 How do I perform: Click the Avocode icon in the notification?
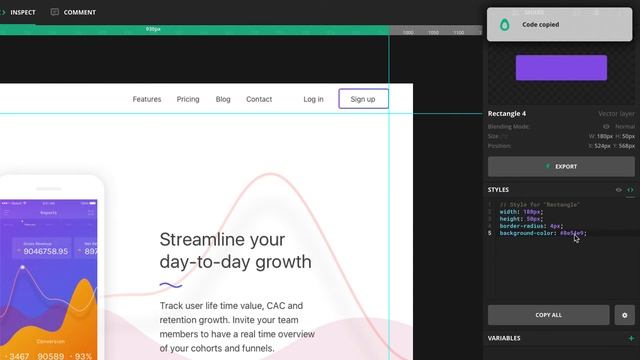click(504, 25)
